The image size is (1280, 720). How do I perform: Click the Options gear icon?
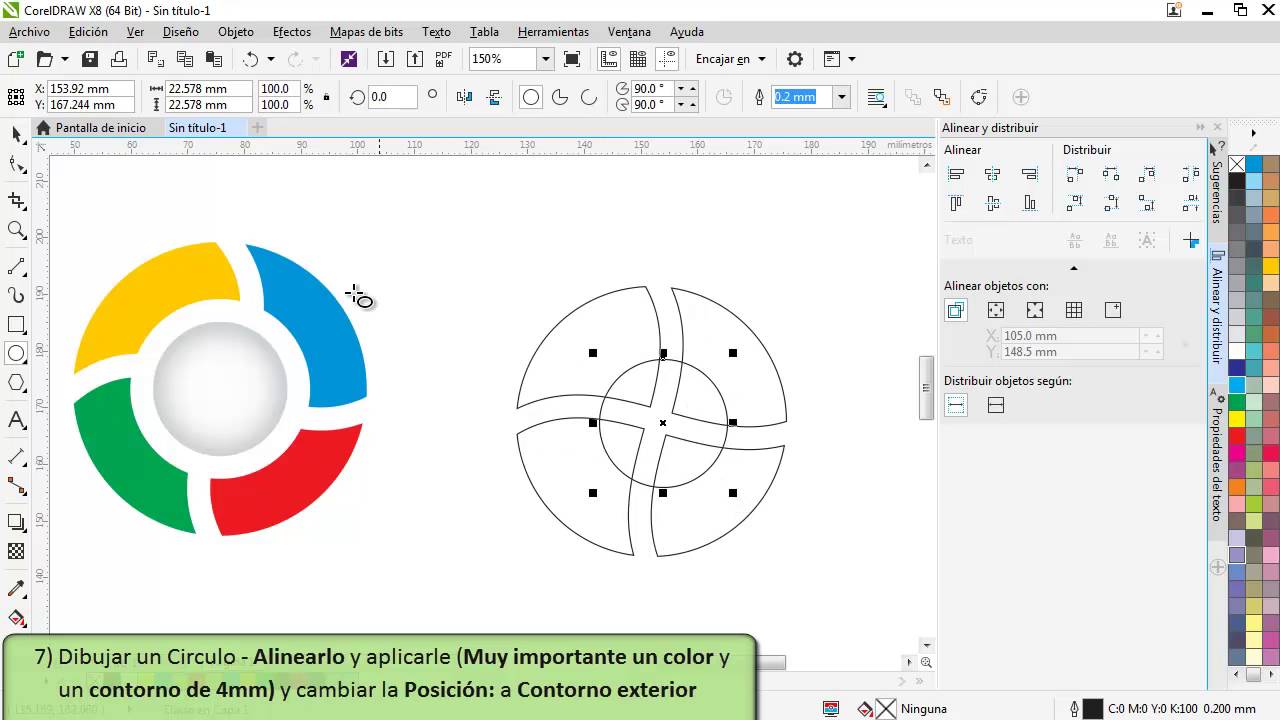795,59
